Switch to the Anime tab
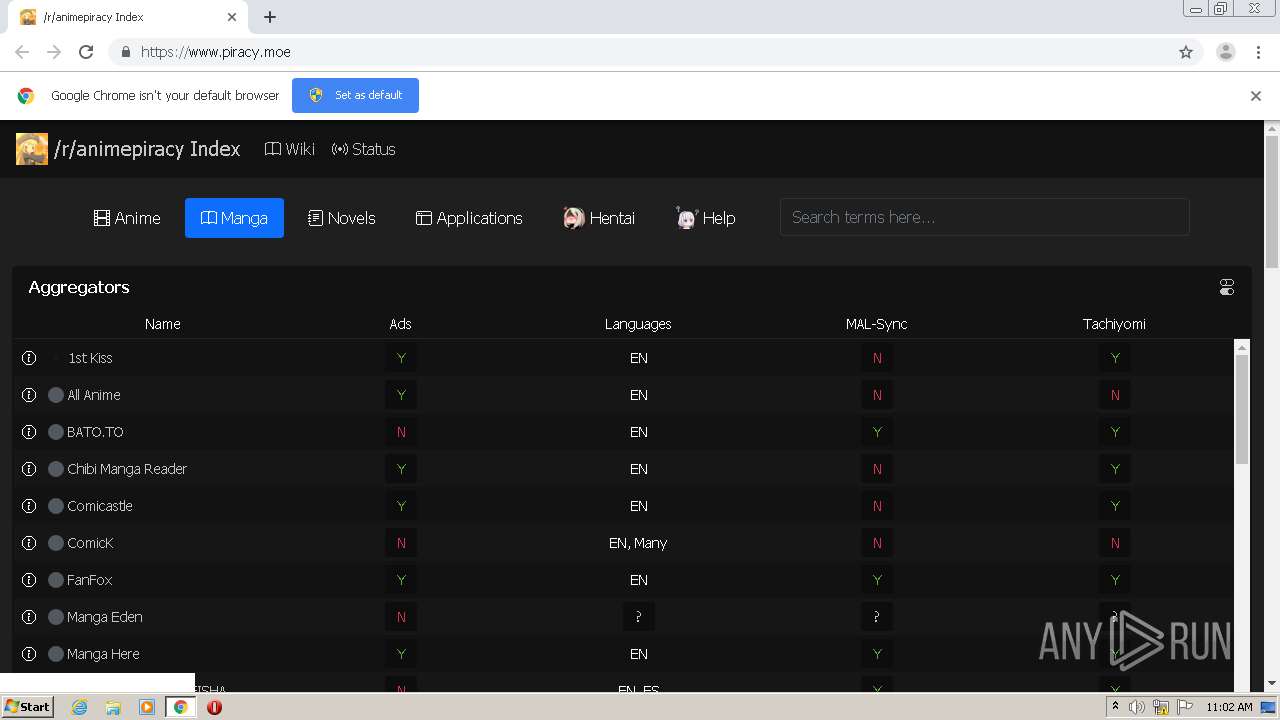The width and height of the screenshot is (1280, 720). click(127, 218)
